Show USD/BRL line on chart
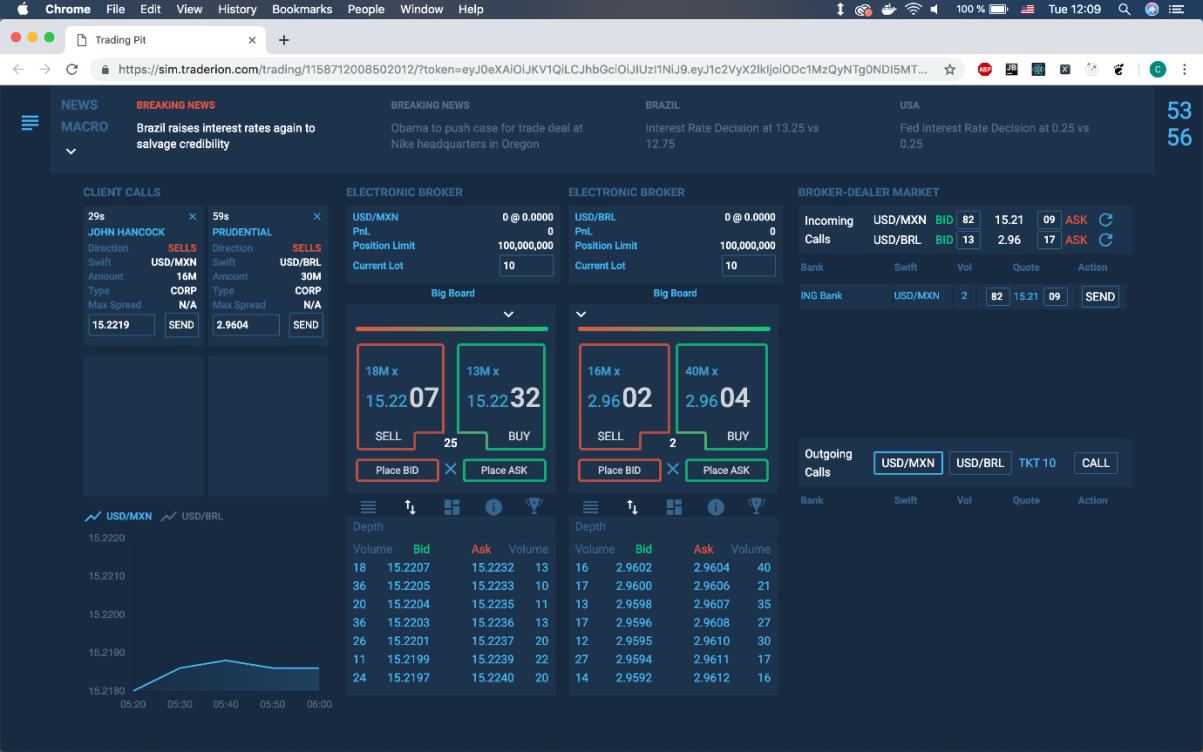This screenshot has width=1203, height=752. coord(193,516)
